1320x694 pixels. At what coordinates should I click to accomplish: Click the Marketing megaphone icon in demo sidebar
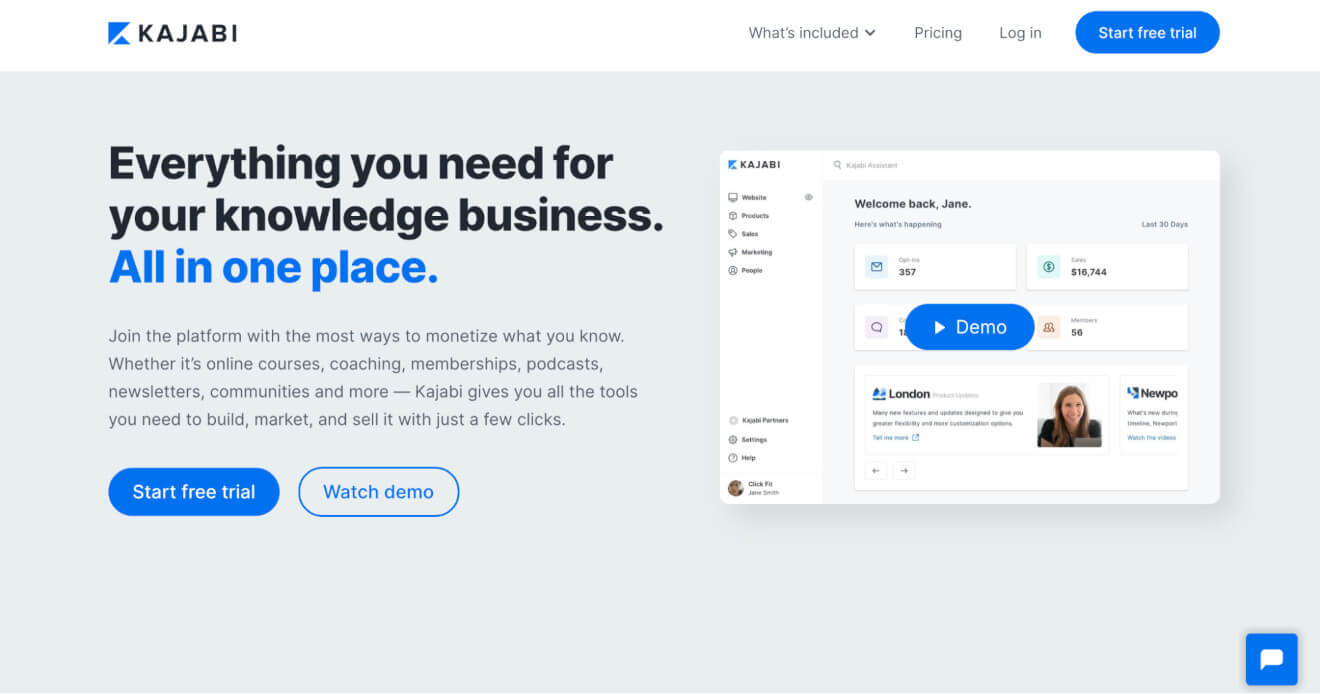[x=733, y=252]
